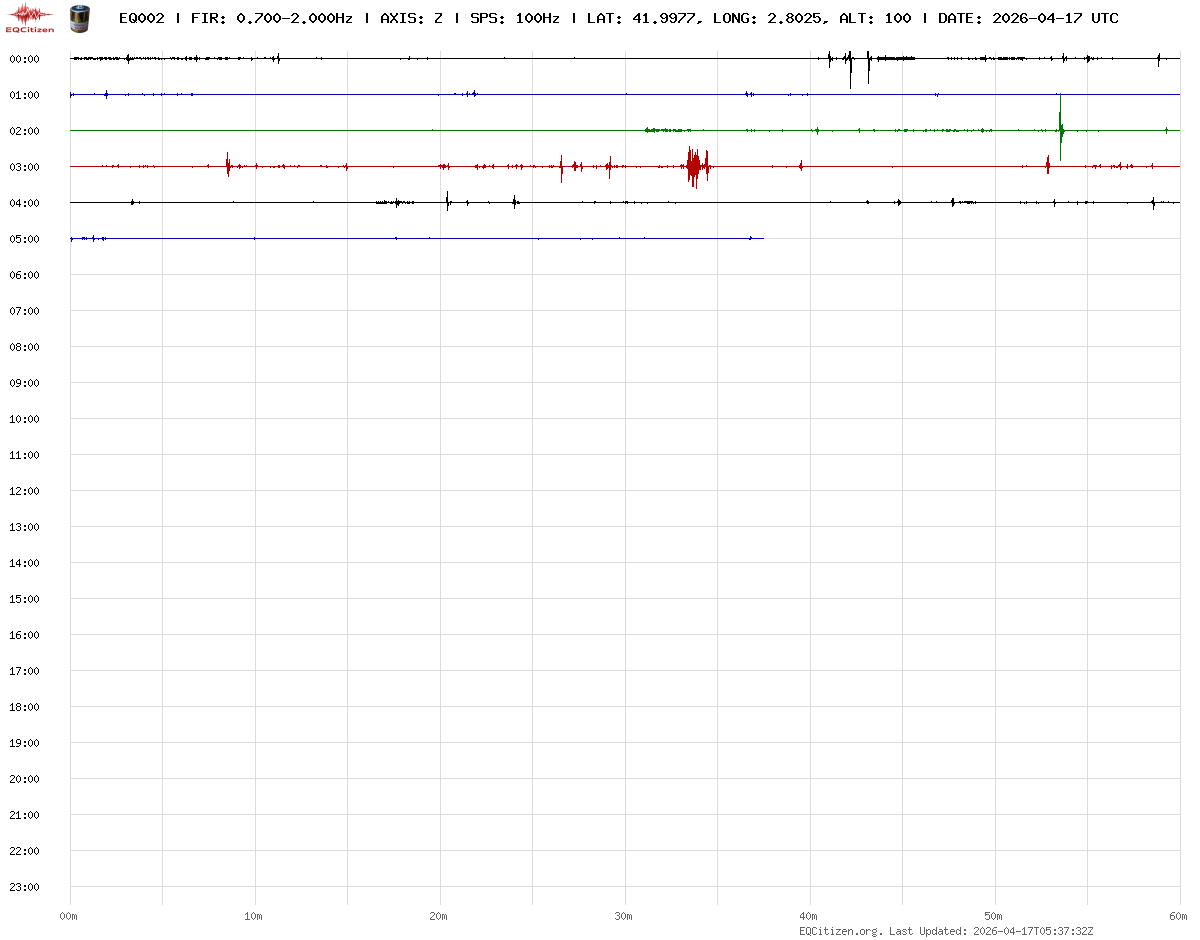Click the FIR: 0.700-2.000Hz filter text

pyautogui.click(x=272, y=18)
